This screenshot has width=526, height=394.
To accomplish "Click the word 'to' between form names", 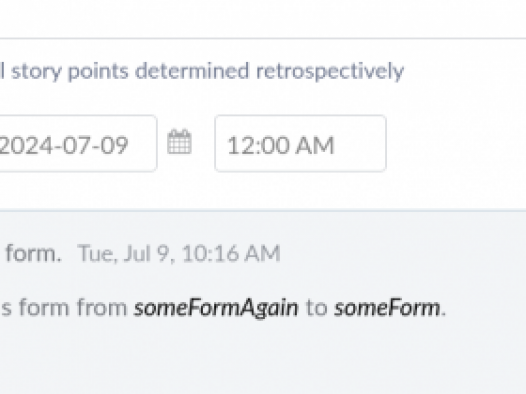I will click(316, 307).
